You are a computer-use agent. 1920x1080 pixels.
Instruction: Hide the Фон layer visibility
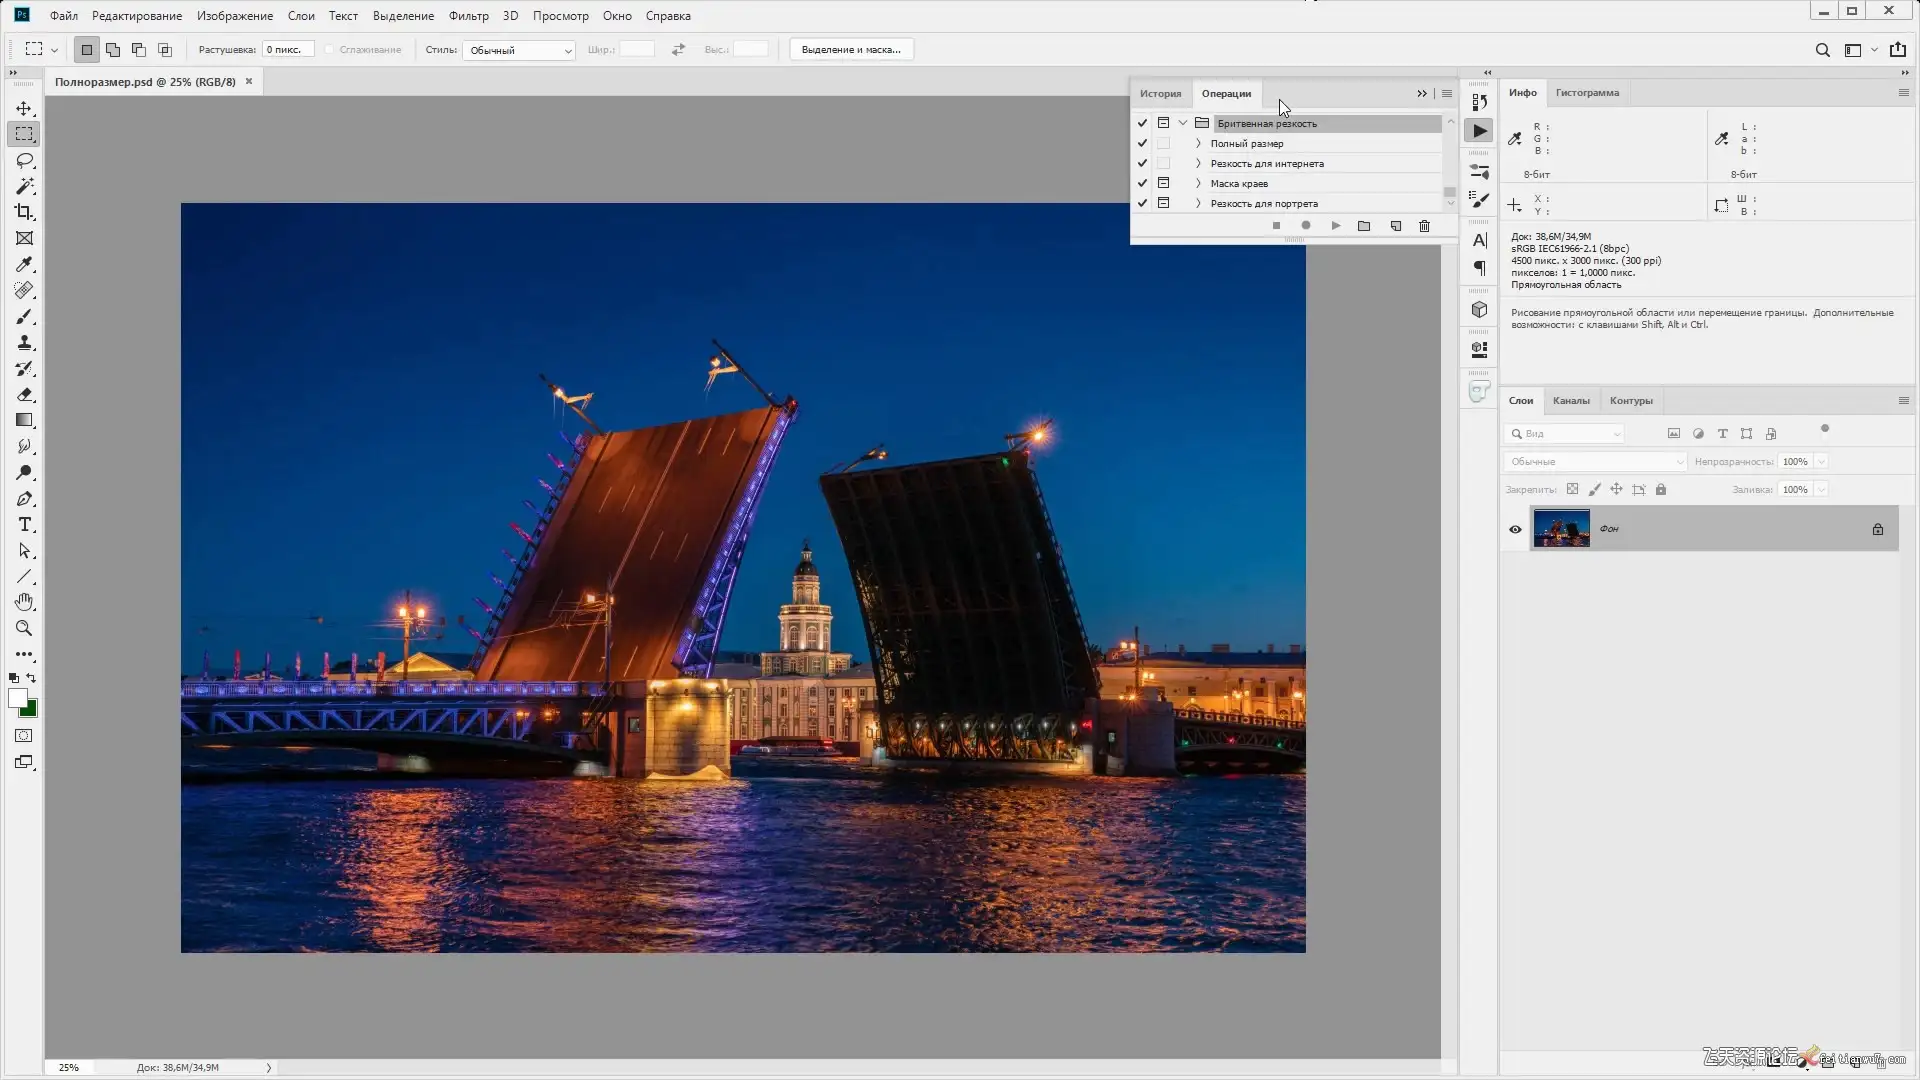coord(1515,529)
